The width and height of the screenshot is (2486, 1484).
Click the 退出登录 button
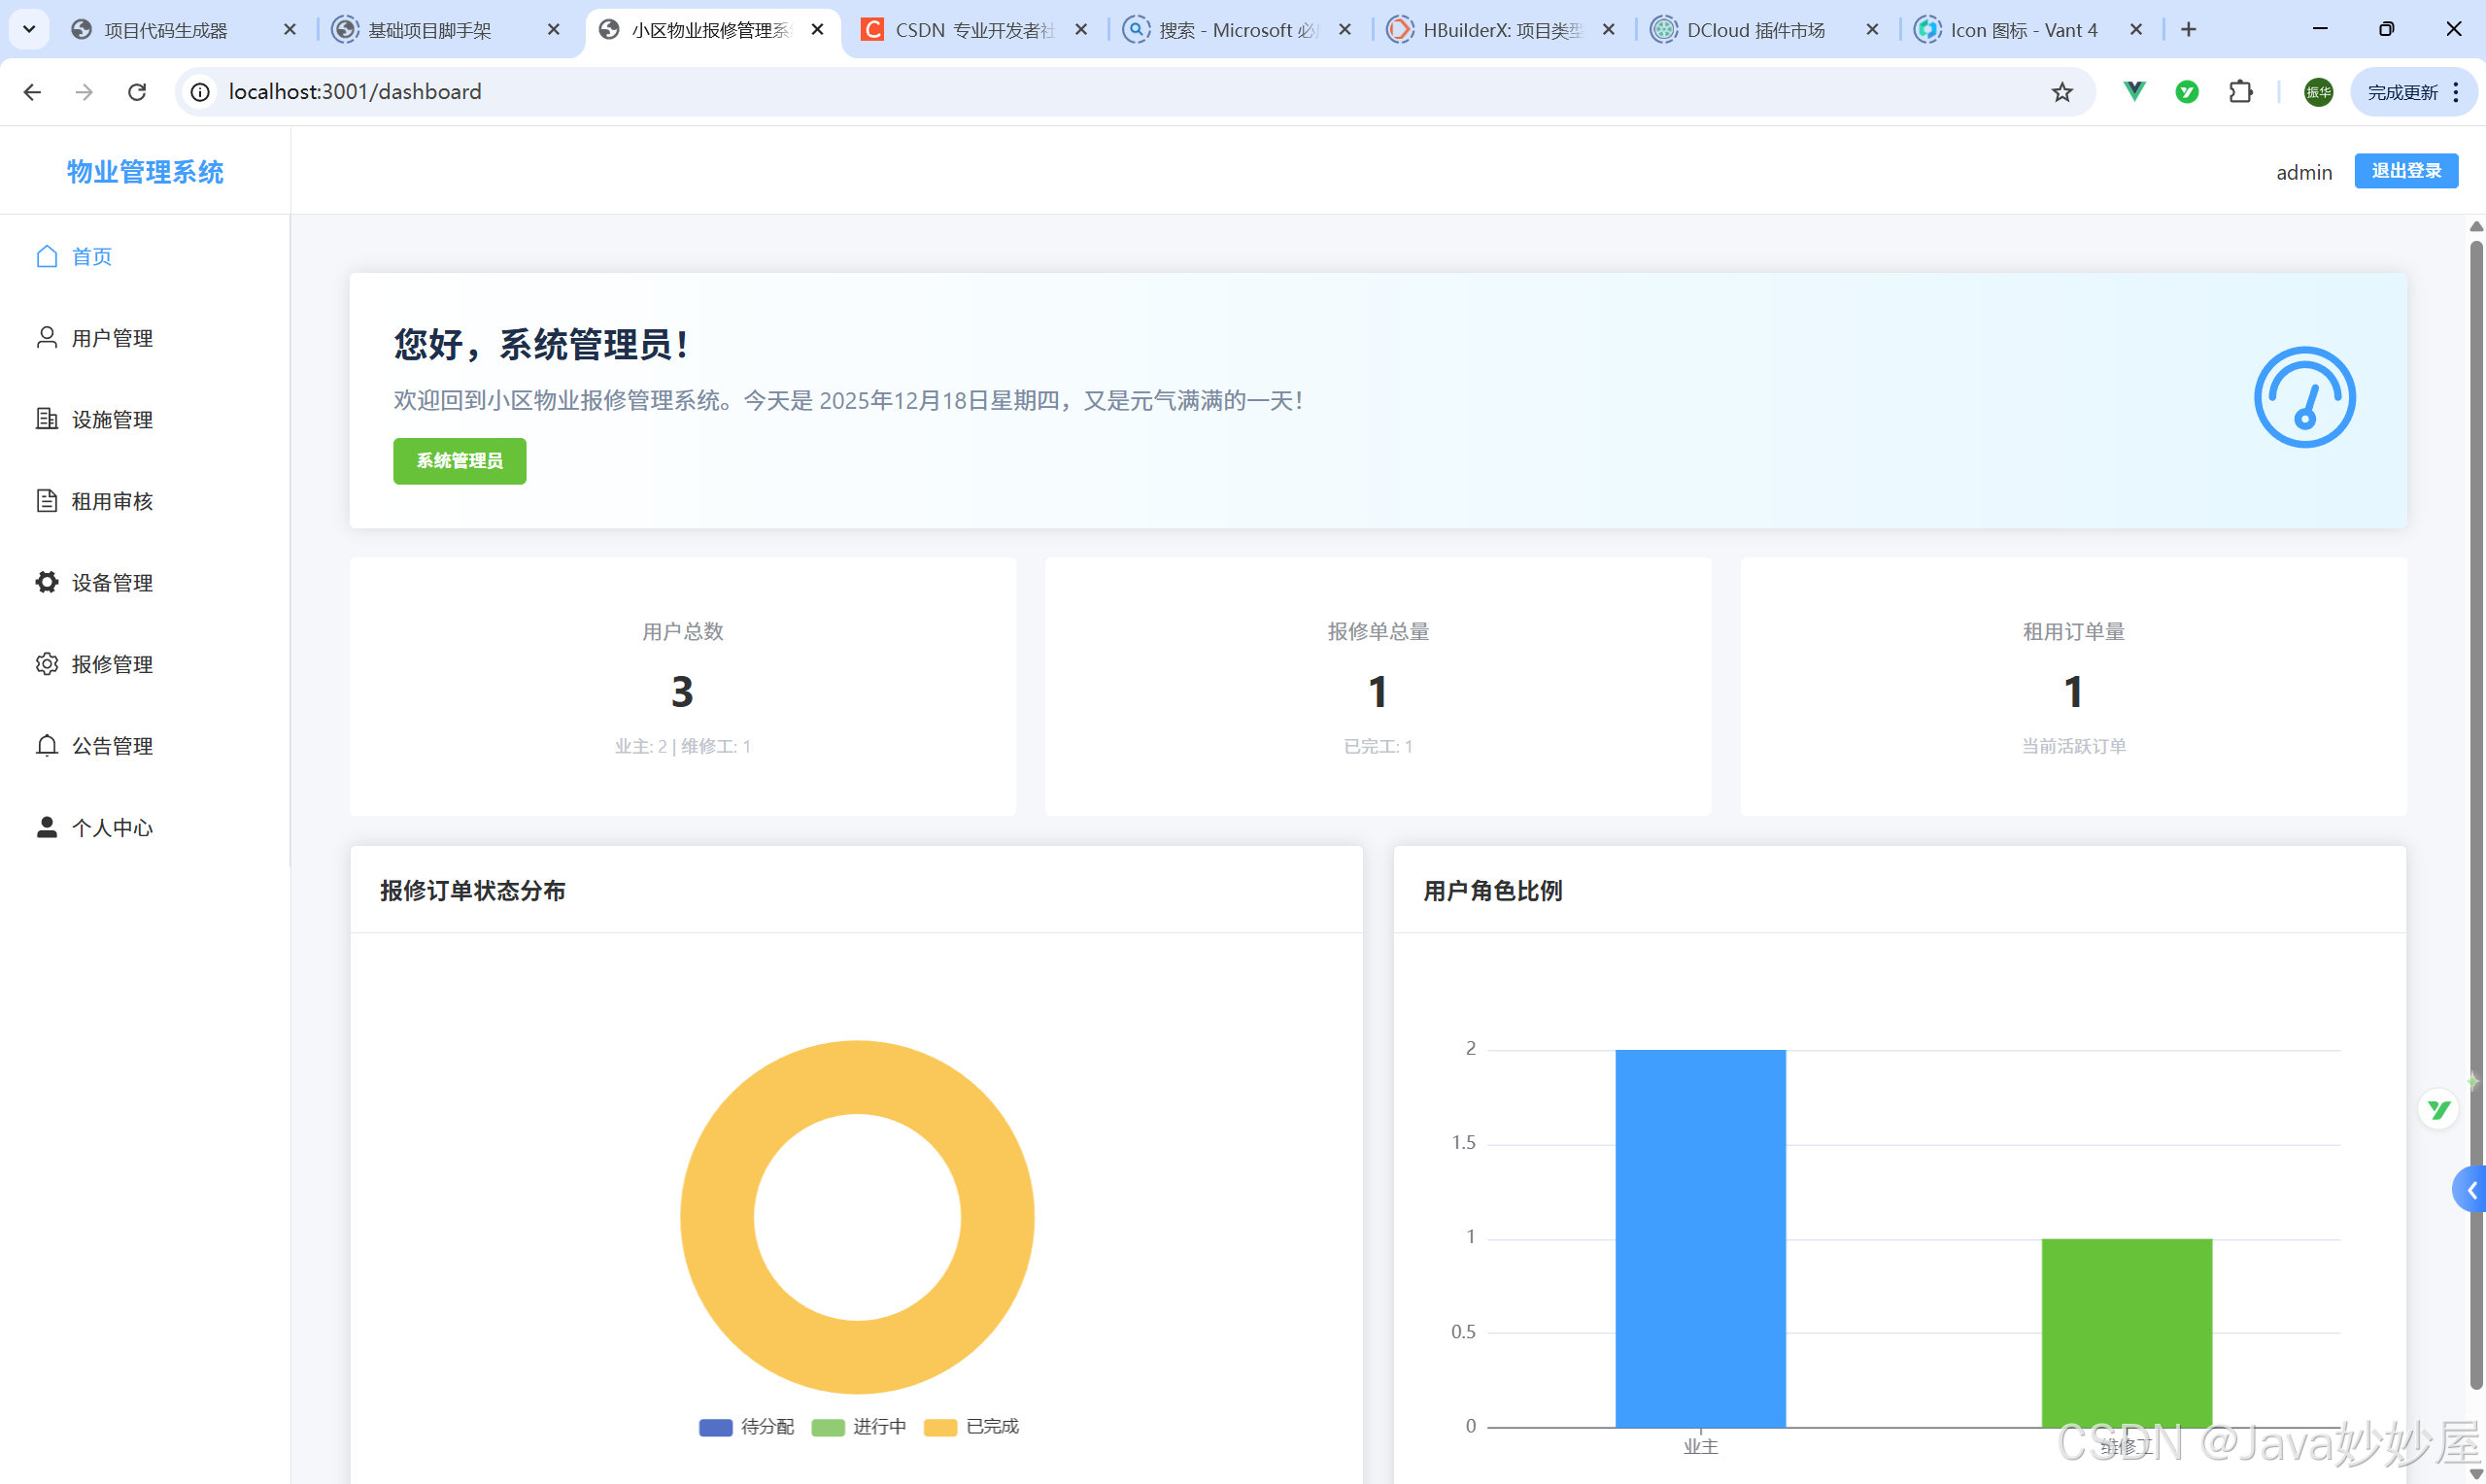click(x=2405, y=171)
